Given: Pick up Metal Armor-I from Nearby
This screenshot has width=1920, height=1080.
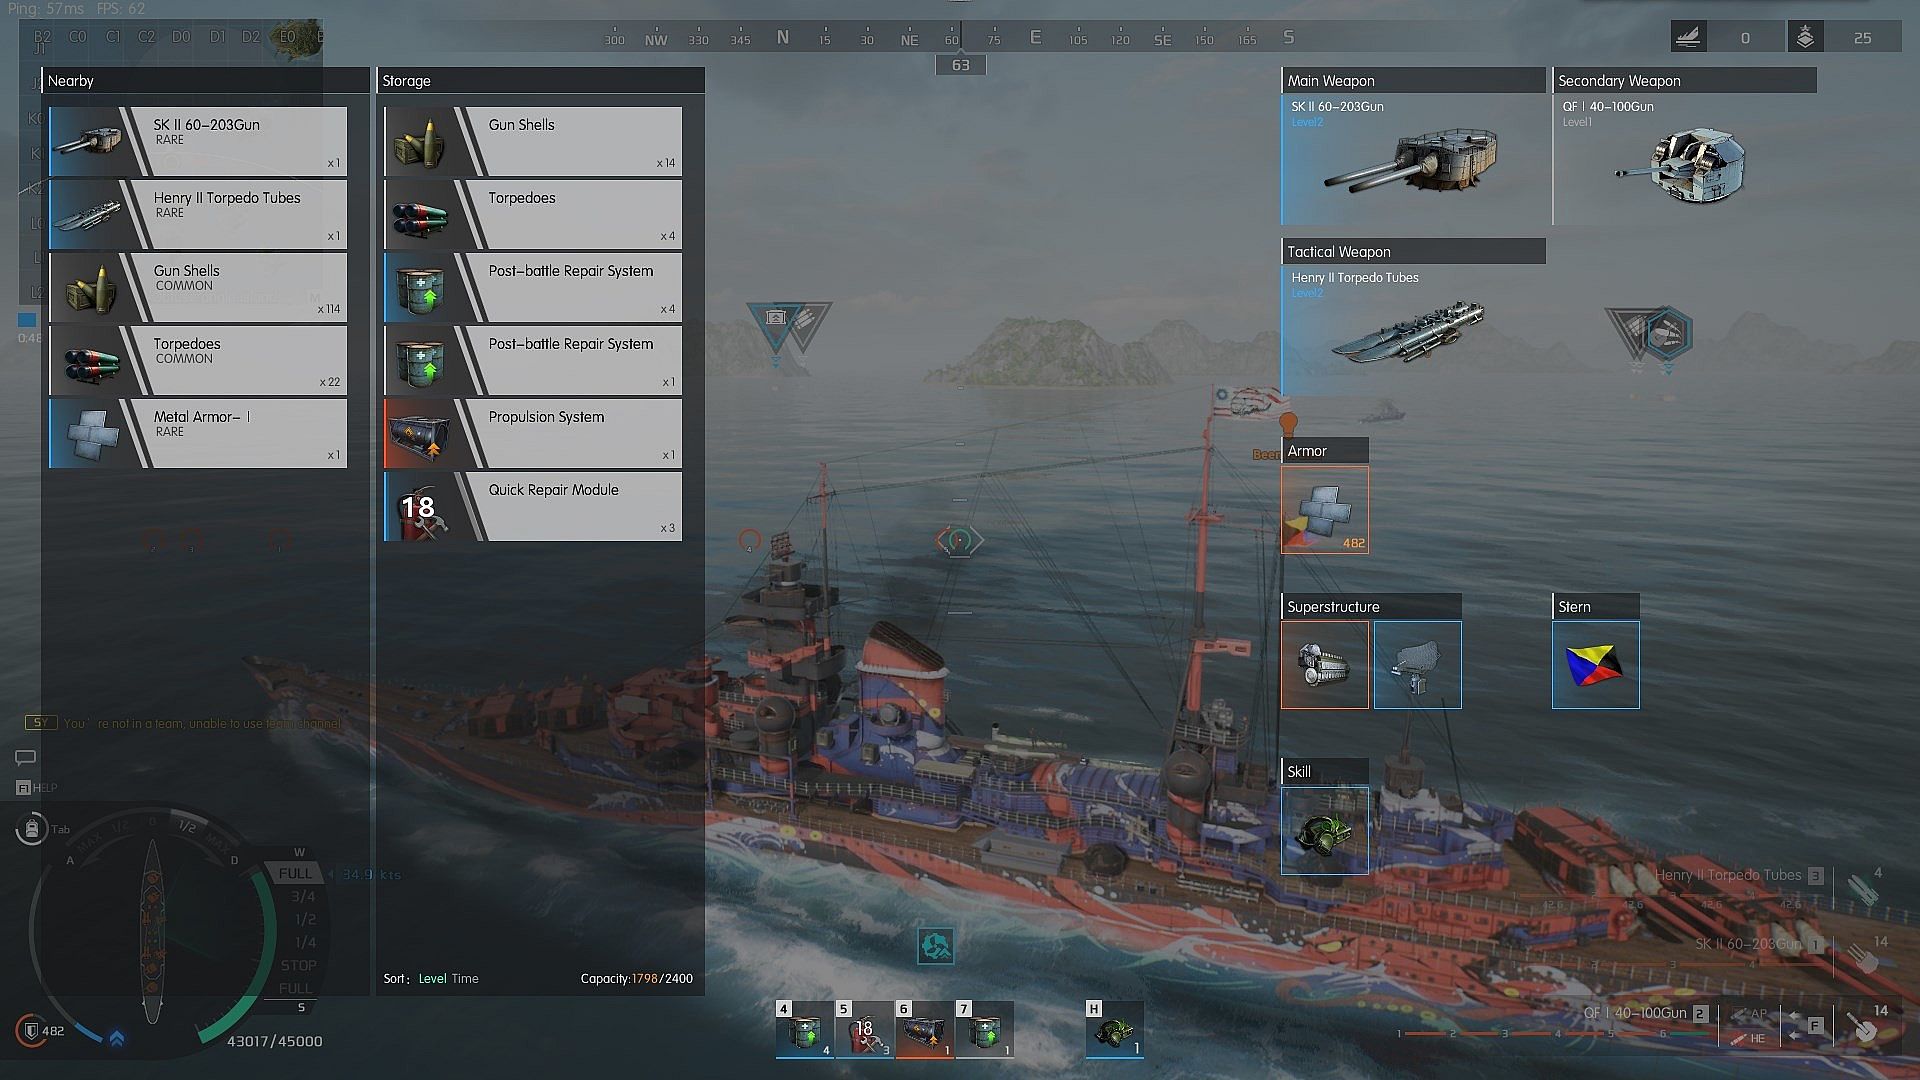Looking at the screenshot, I should click(198, 433).
